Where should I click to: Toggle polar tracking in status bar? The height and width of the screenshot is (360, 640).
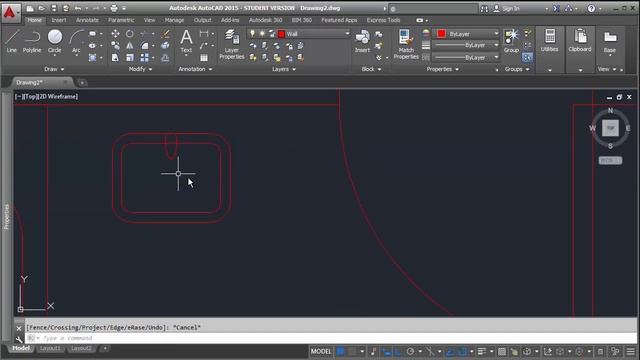pos(411,351)
